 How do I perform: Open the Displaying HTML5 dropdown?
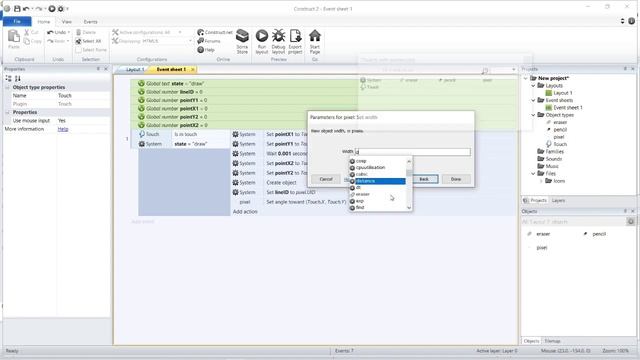[190, 41]
